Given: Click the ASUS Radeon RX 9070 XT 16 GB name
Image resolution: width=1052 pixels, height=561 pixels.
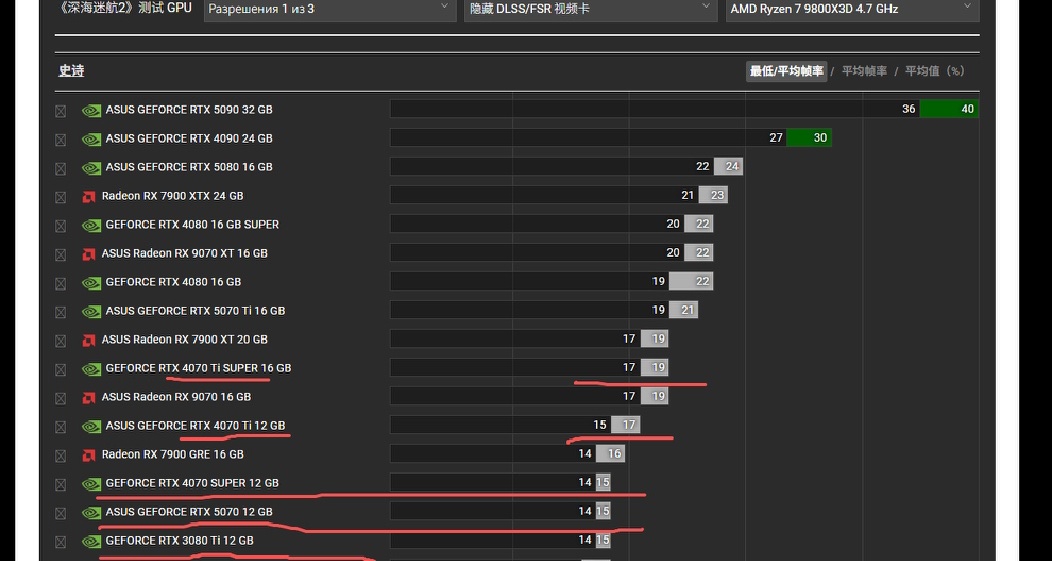Looking at the screenshot, I should click(x=185, y=254).
